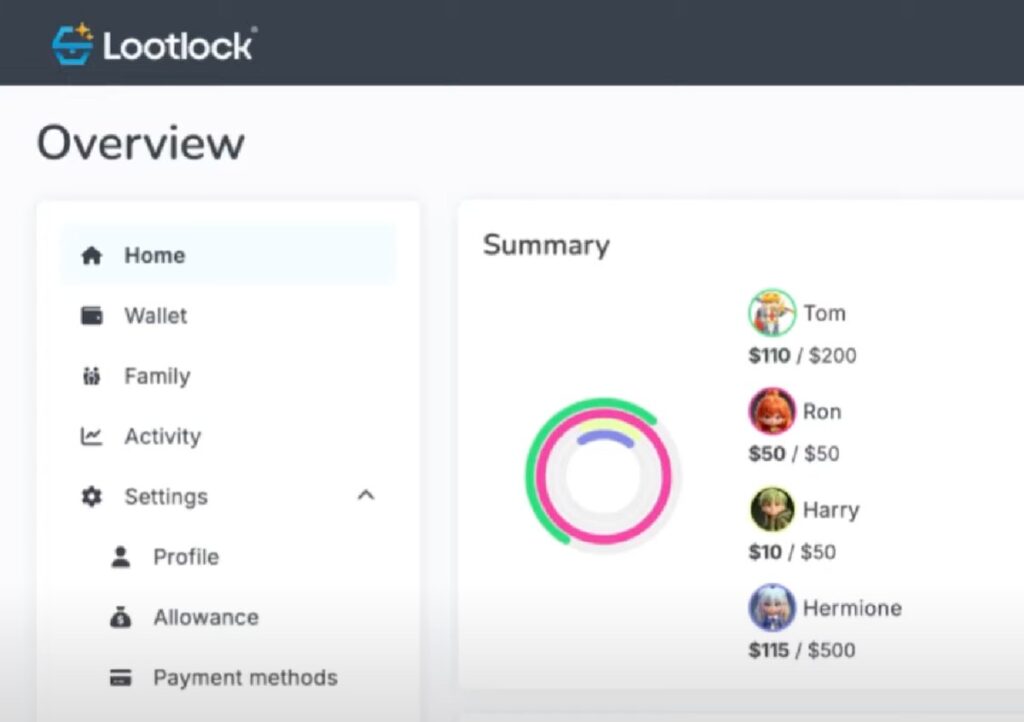Open the Activity page
The image size is (1024, 722).
pos(162,437)
